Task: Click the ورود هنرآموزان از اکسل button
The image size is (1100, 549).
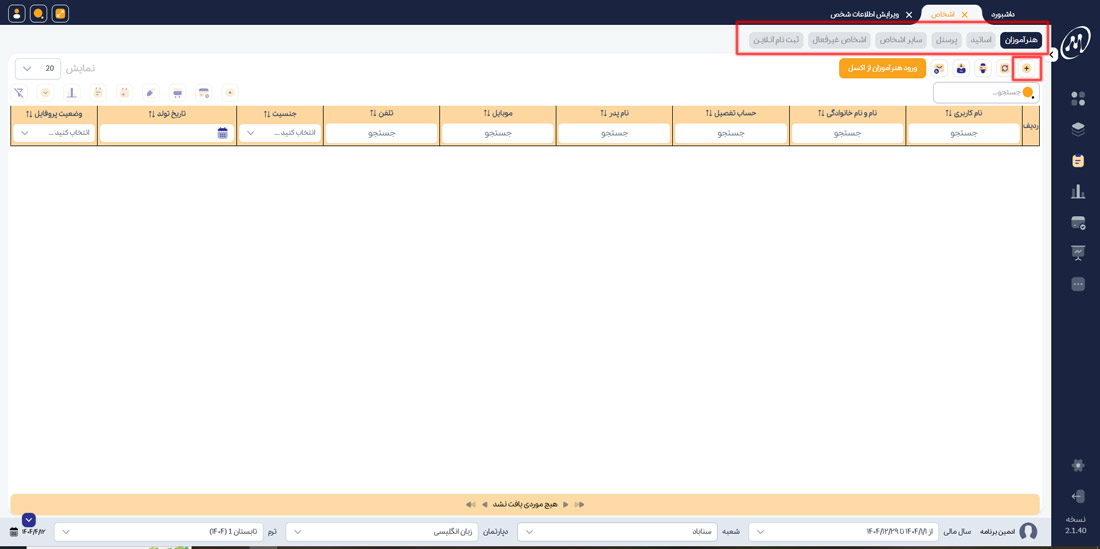Action: [x=882, y=68]
